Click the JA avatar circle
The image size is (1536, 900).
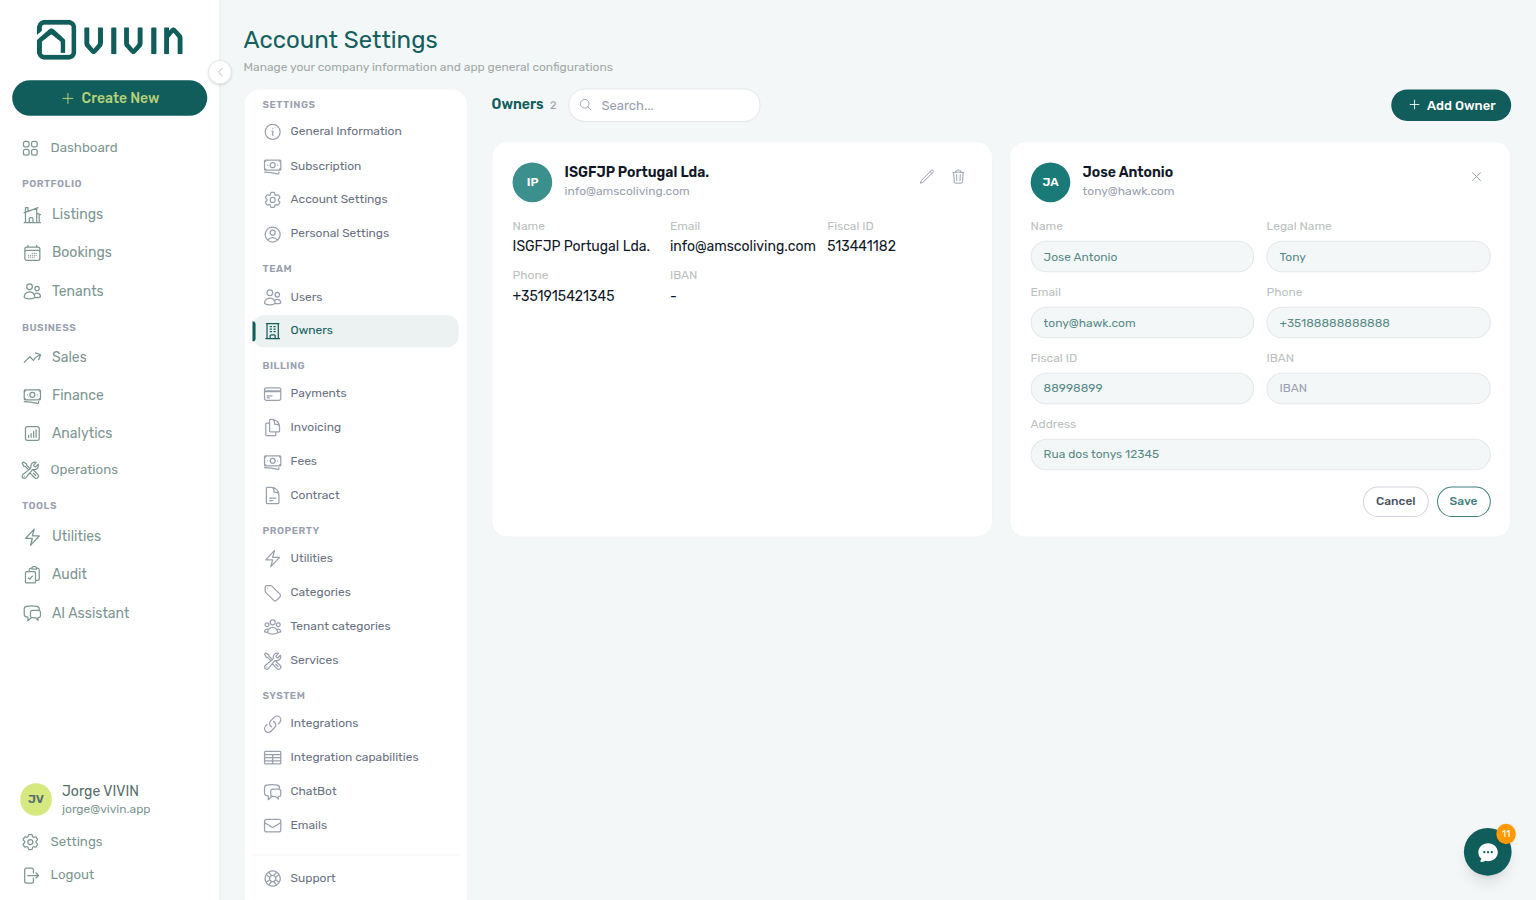tap(1050, 182)
